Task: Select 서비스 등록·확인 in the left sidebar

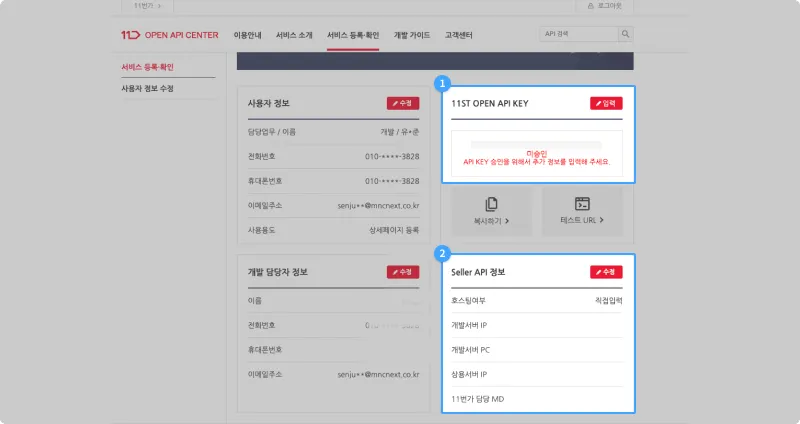Action: pyautogui.click(x=147, y=67)
